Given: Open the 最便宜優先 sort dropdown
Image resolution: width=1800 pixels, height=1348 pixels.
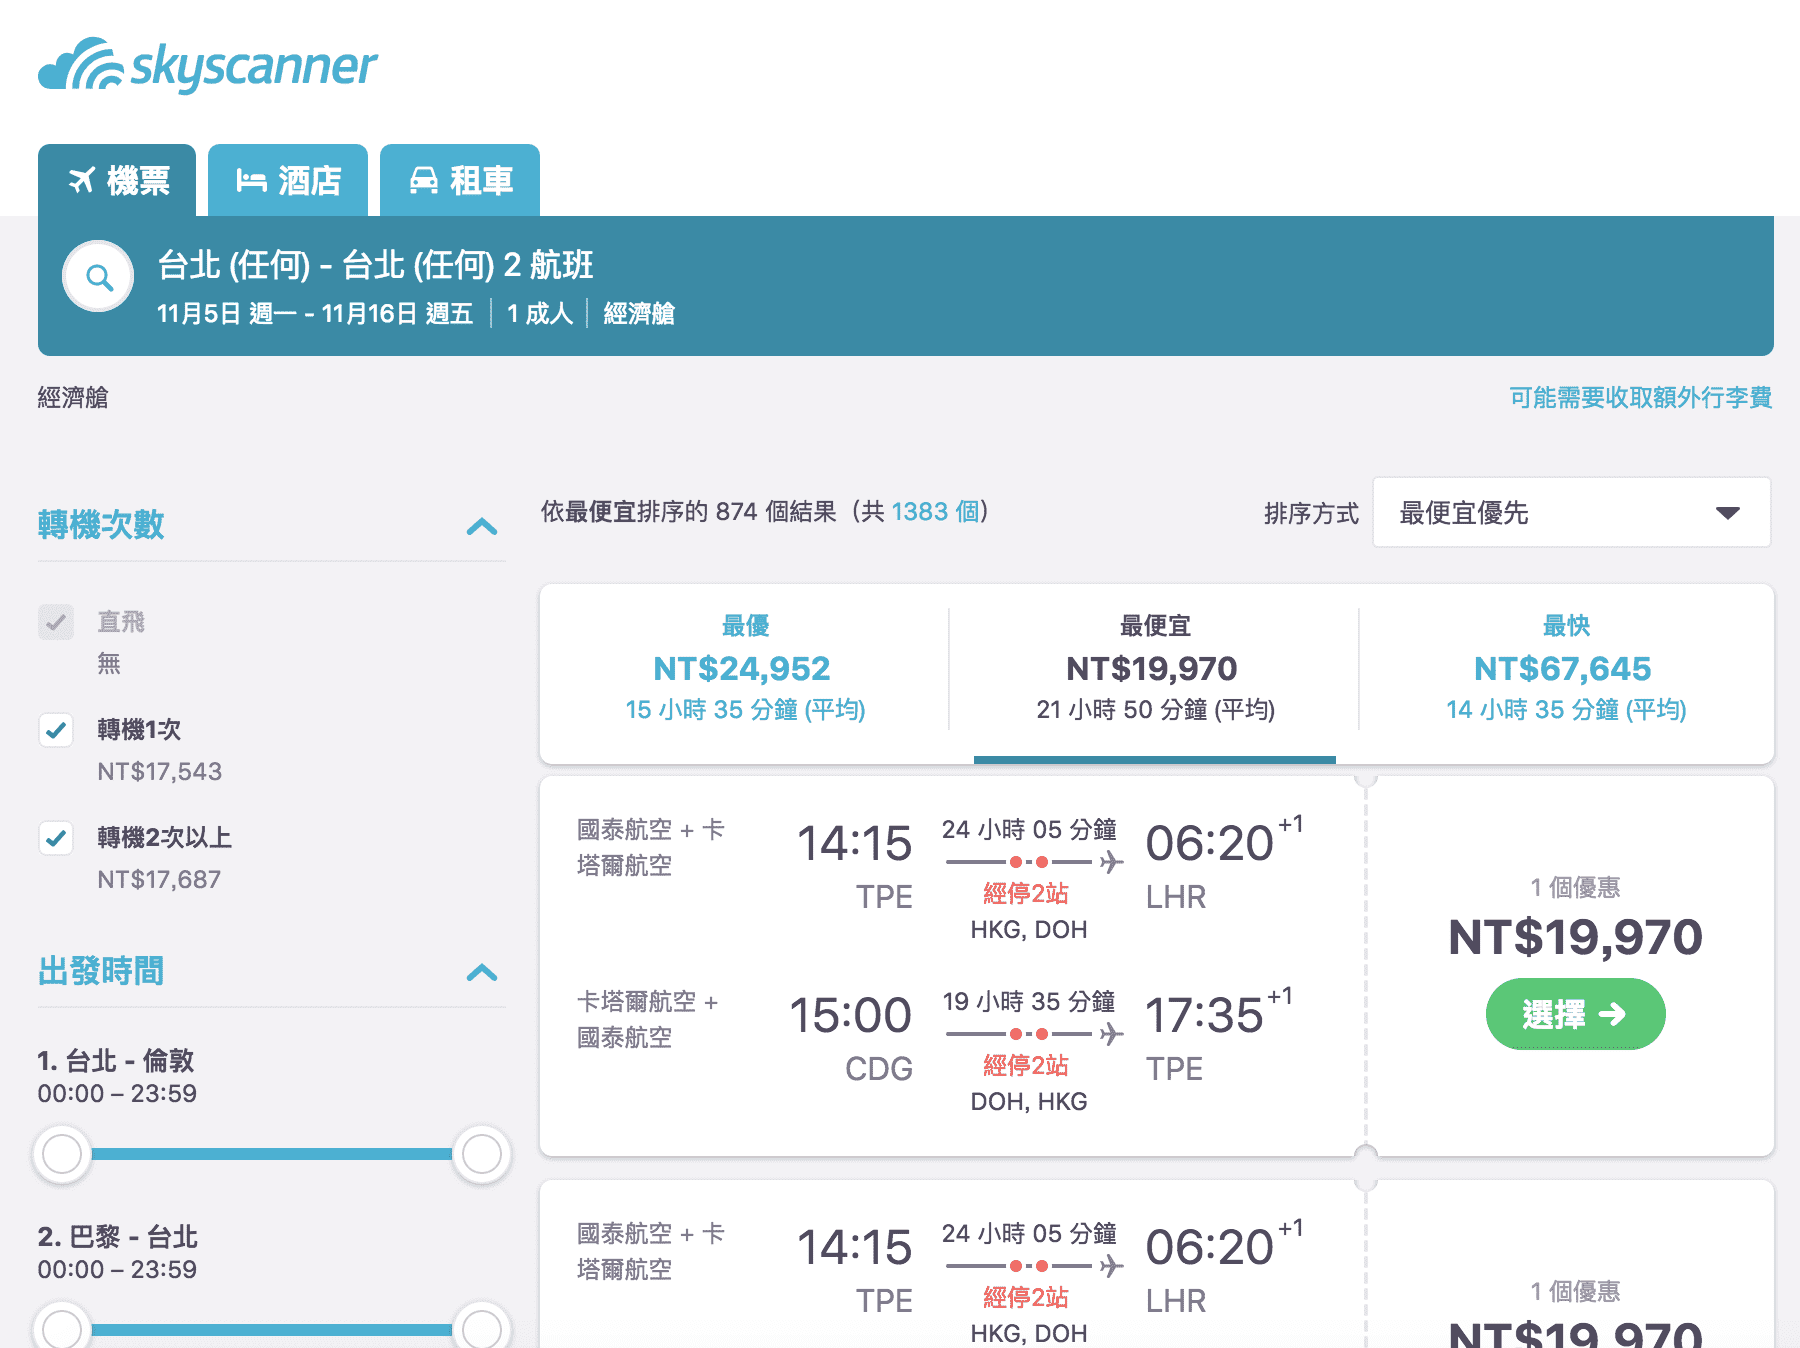Looking at the screenshot, I should 1571,512.
